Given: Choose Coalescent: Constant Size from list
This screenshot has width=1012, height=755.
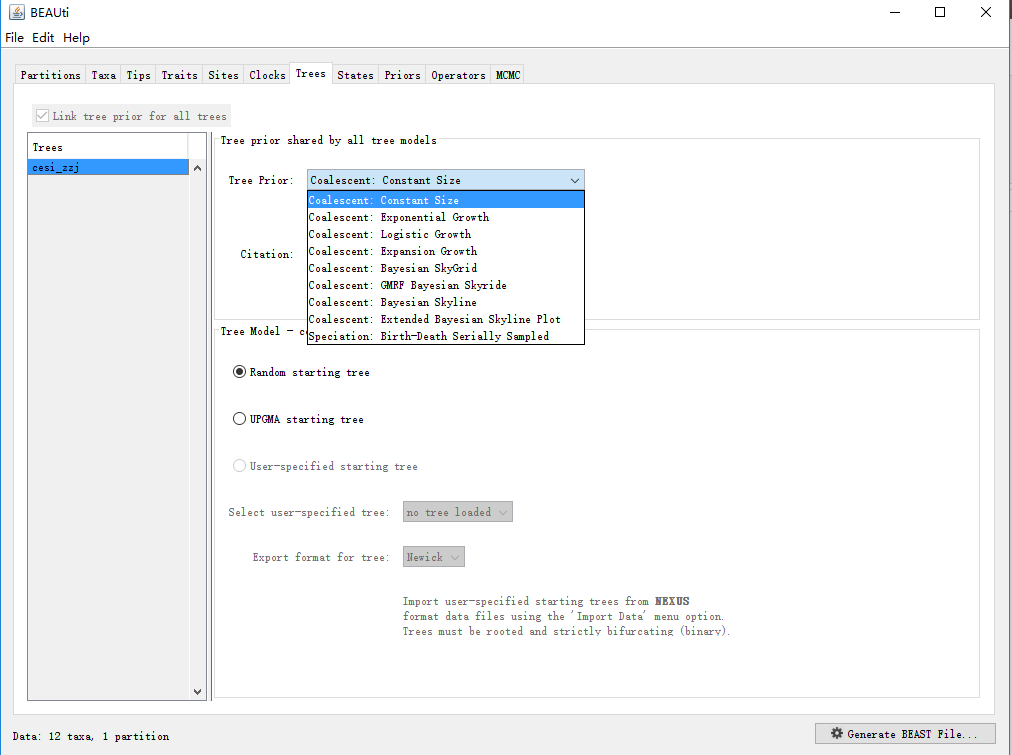Looking at the screenshot, I should point(445,200).
